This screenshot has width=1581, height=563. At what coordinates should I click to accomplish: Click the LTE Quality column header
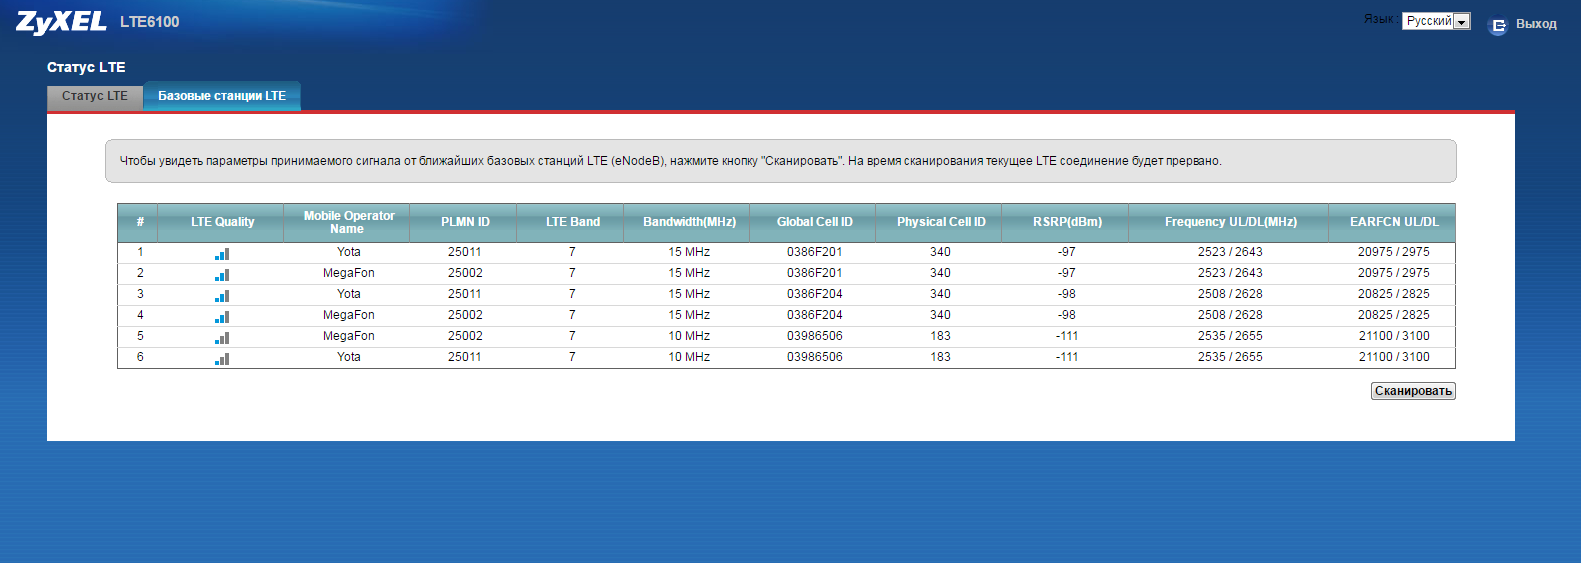223,222
